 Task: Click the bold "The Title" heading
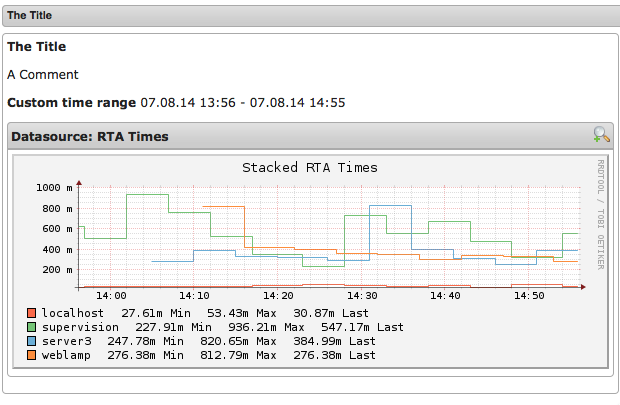(x=37, y=46)
